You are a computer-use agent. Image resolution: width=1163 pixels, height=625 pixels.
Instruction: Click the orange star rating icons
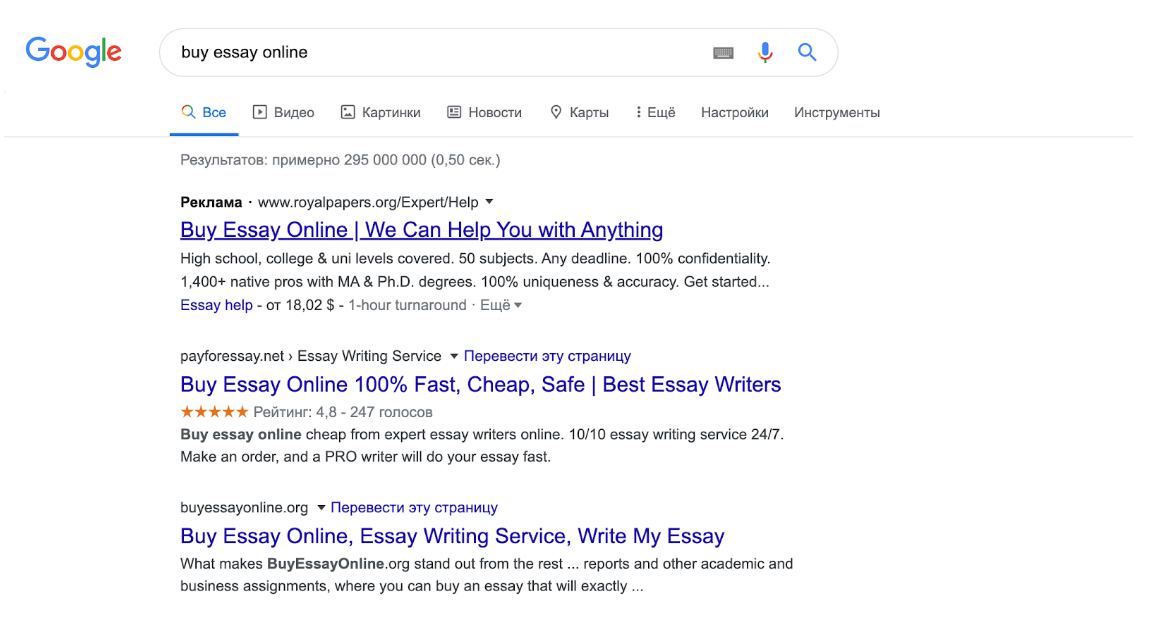[214, 411]
